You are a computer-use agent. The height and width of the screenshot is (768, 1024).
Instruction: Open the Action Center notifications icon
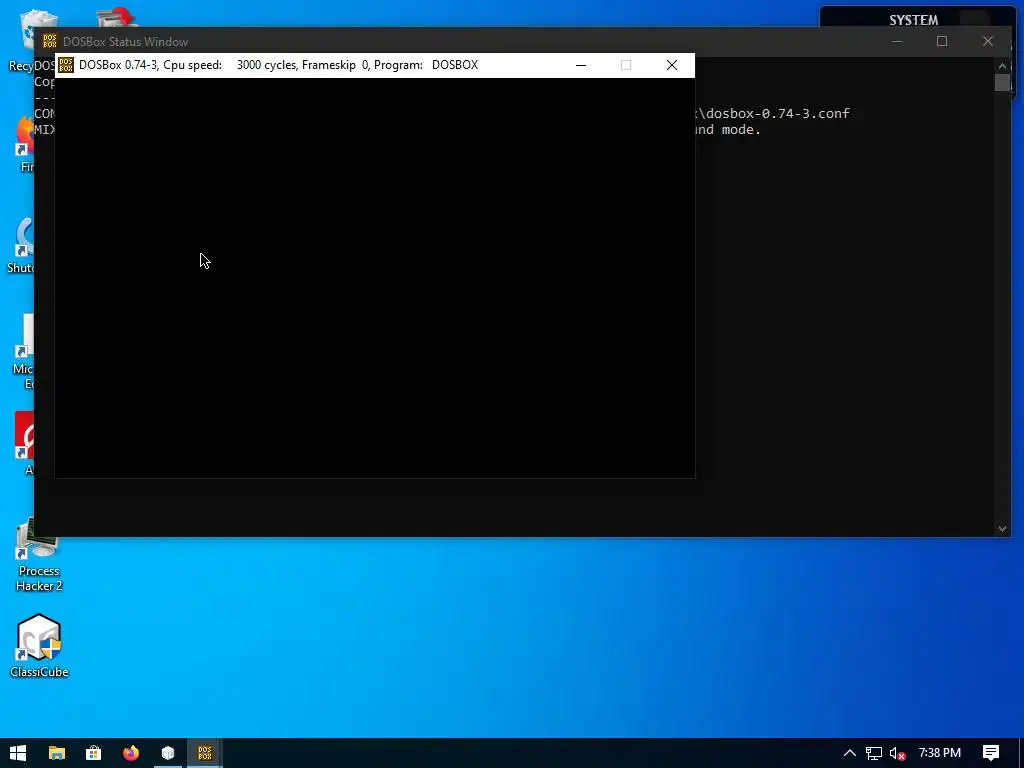click(x=991, y=753)
